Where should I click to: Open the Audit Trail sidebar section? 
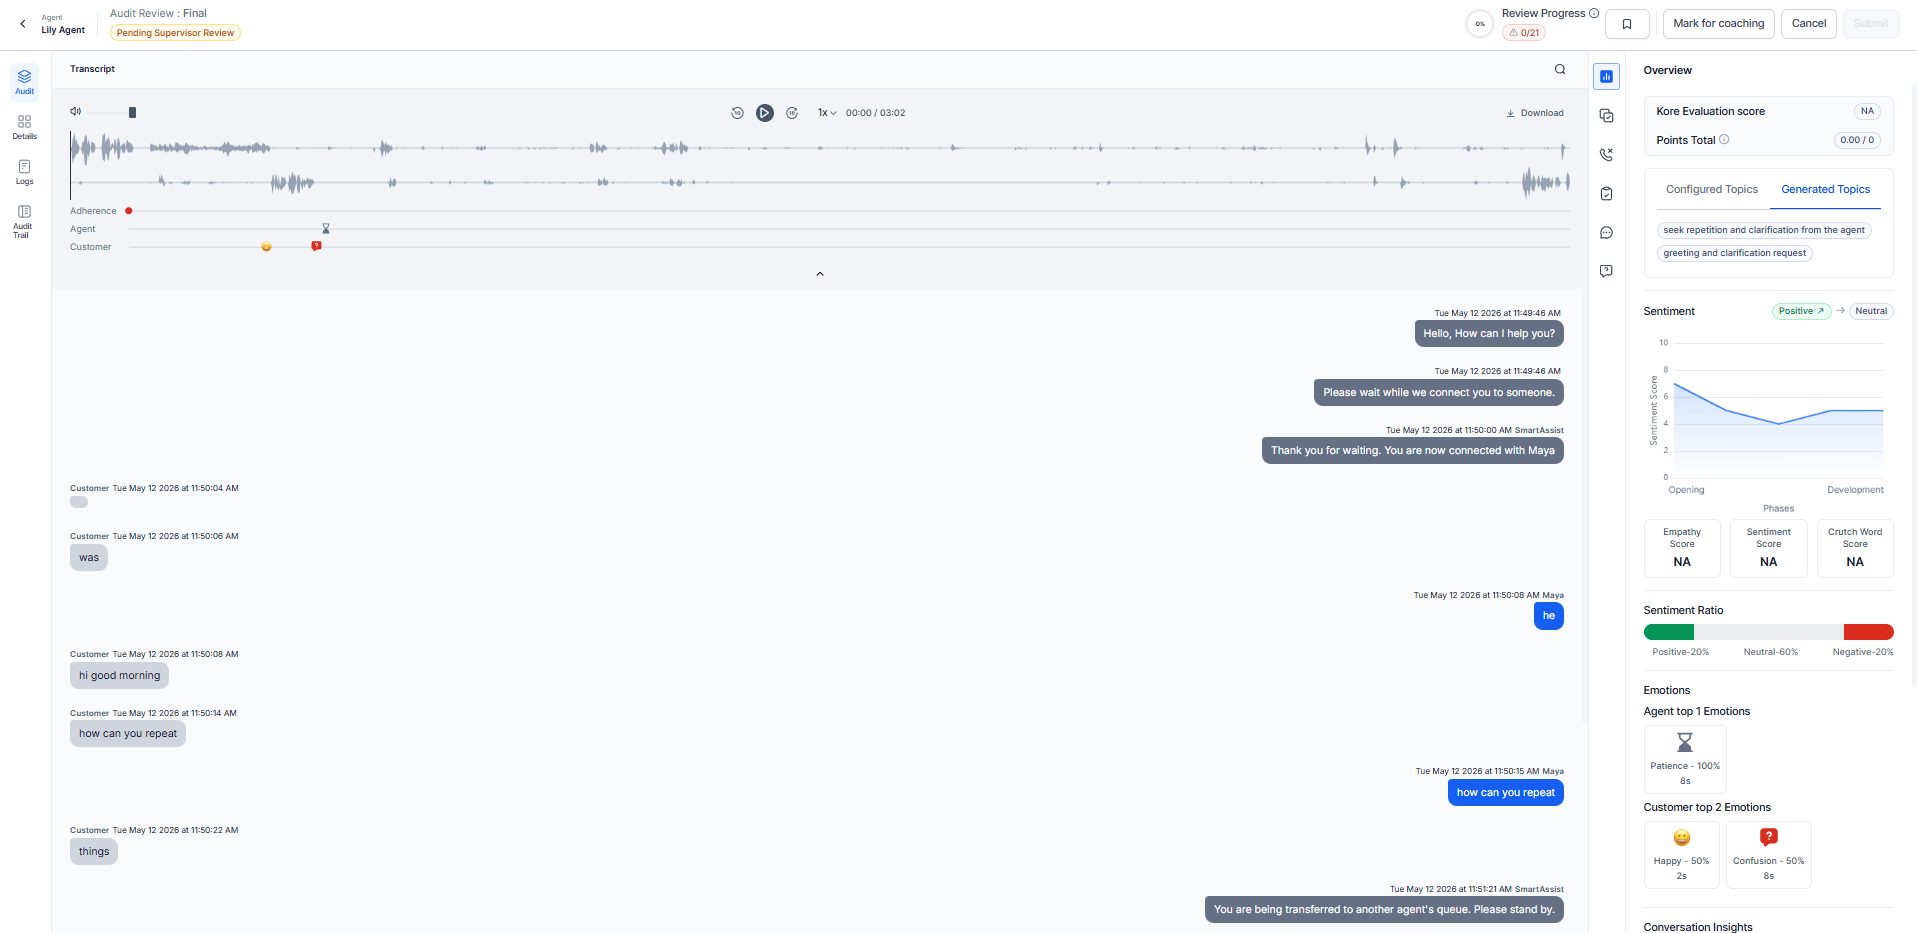click(x=25, y=220)
